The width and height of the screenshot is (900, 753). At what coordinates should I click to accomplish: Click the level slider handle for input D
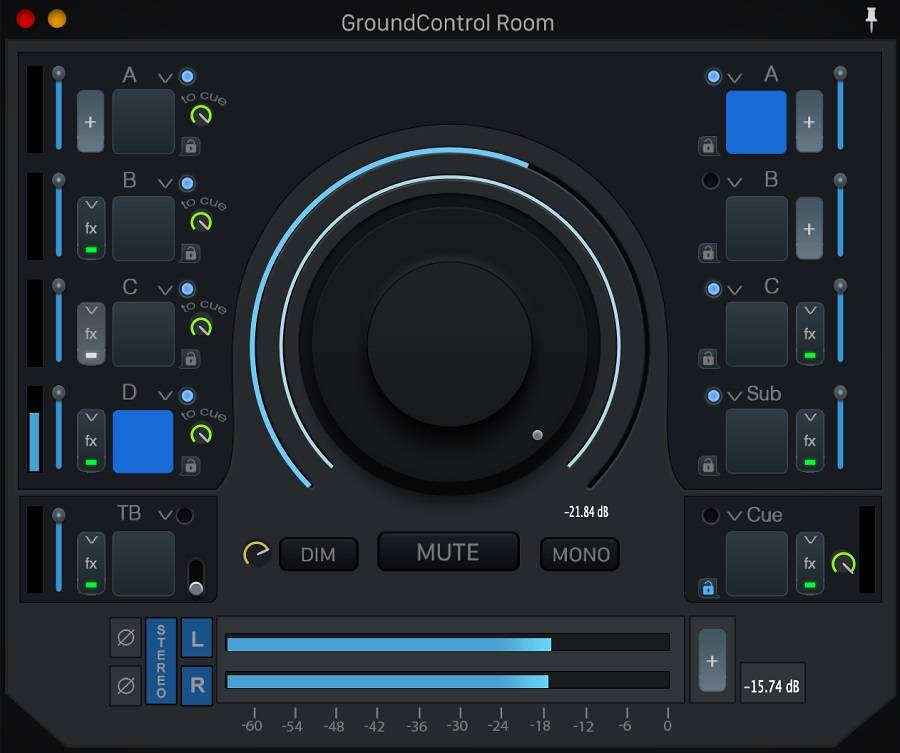coord(59,392)
